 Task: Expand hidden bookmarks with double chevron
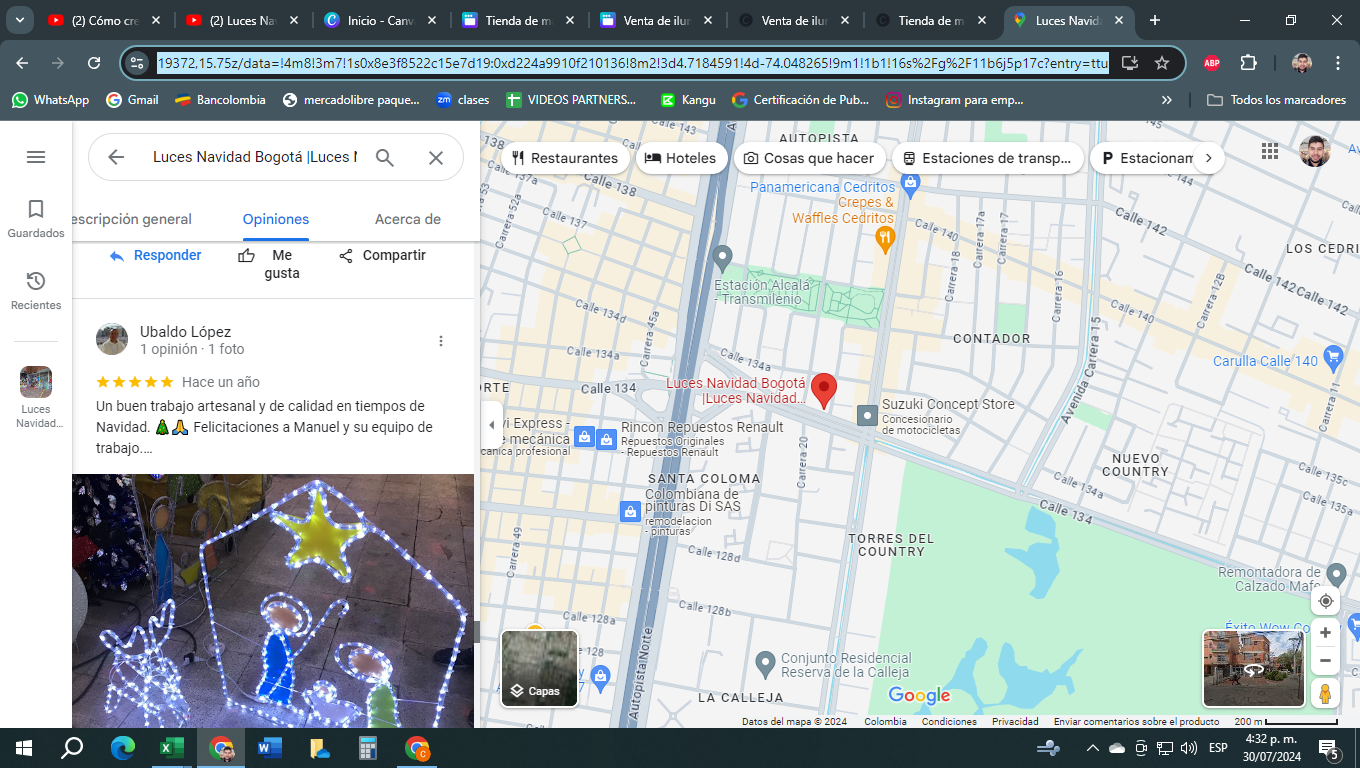(x=1167, y=100)
